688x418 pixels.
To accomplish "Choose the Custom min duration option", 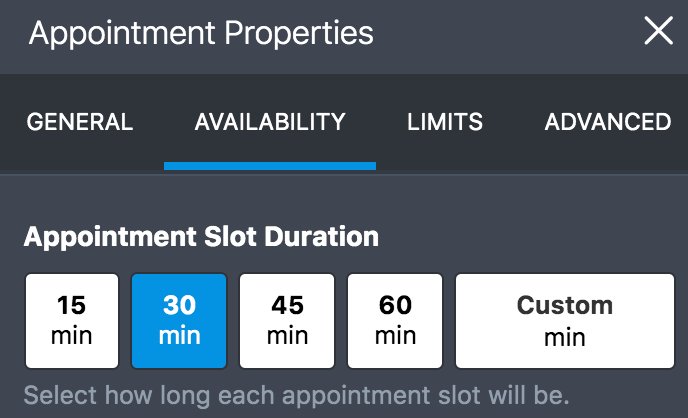I will tap(565, 320).
